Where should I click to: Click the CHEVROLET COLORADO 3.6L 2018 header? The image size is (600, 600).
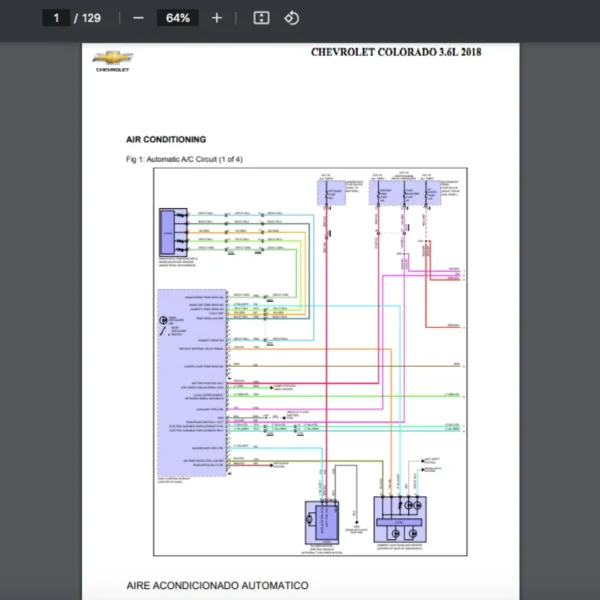pyautogui.click(x=395, y=52)
